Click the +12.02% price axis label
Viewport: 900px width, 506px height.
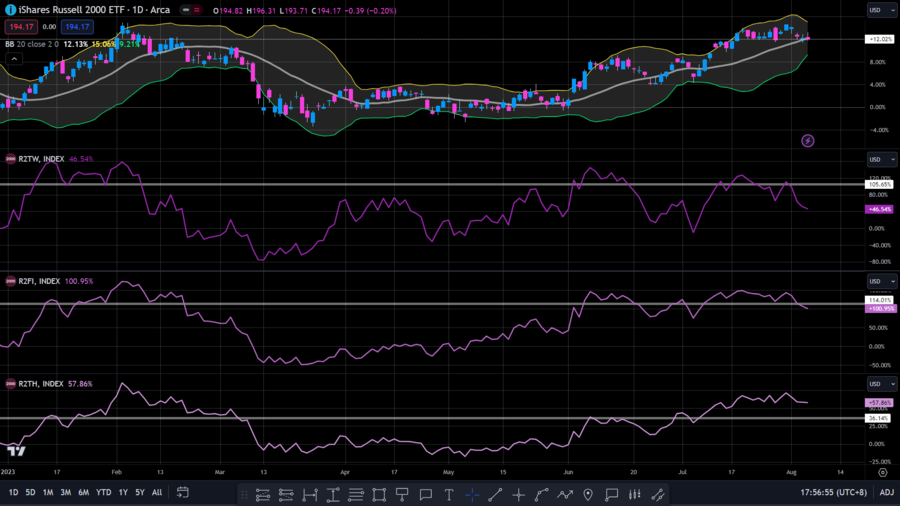pos(880,39)
